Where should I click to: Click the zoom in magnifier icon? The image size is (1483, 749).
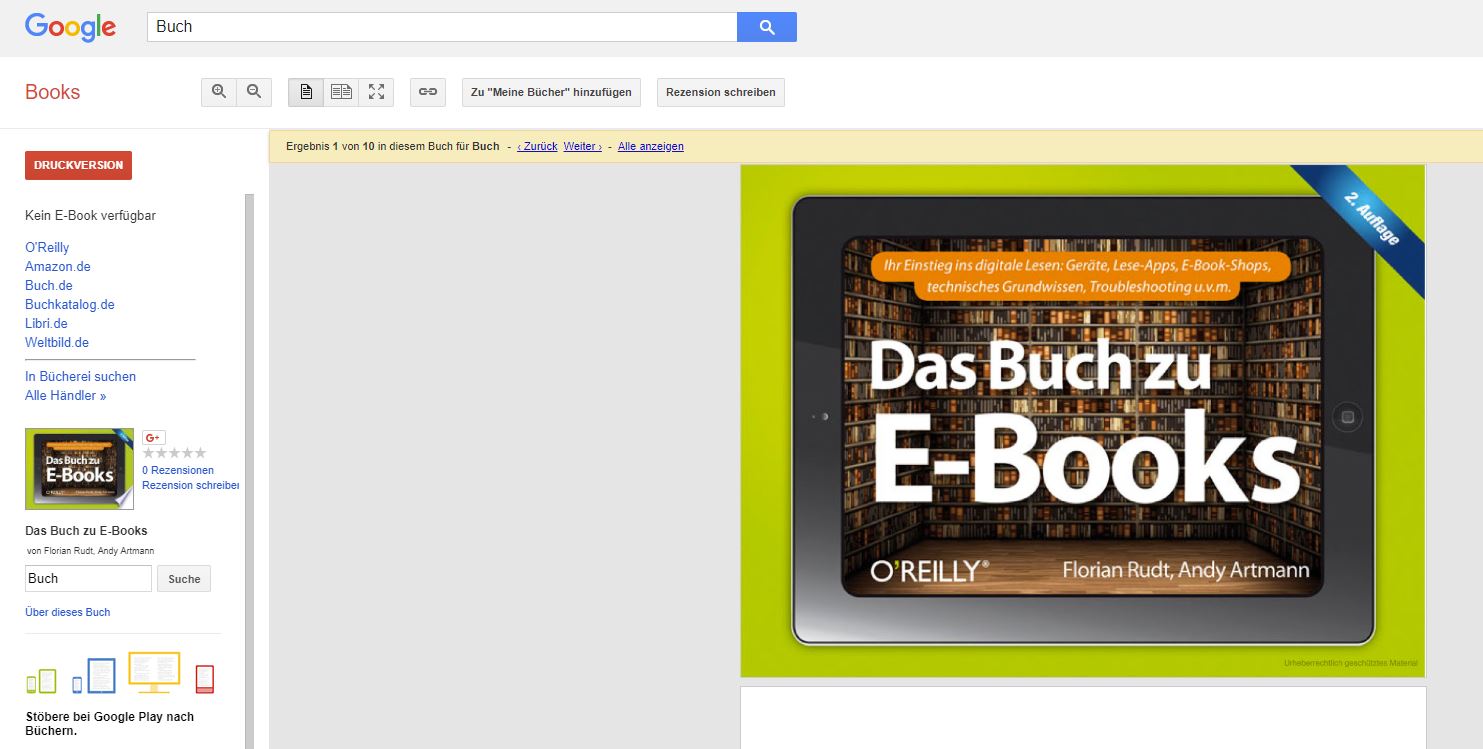click(219, 92)
